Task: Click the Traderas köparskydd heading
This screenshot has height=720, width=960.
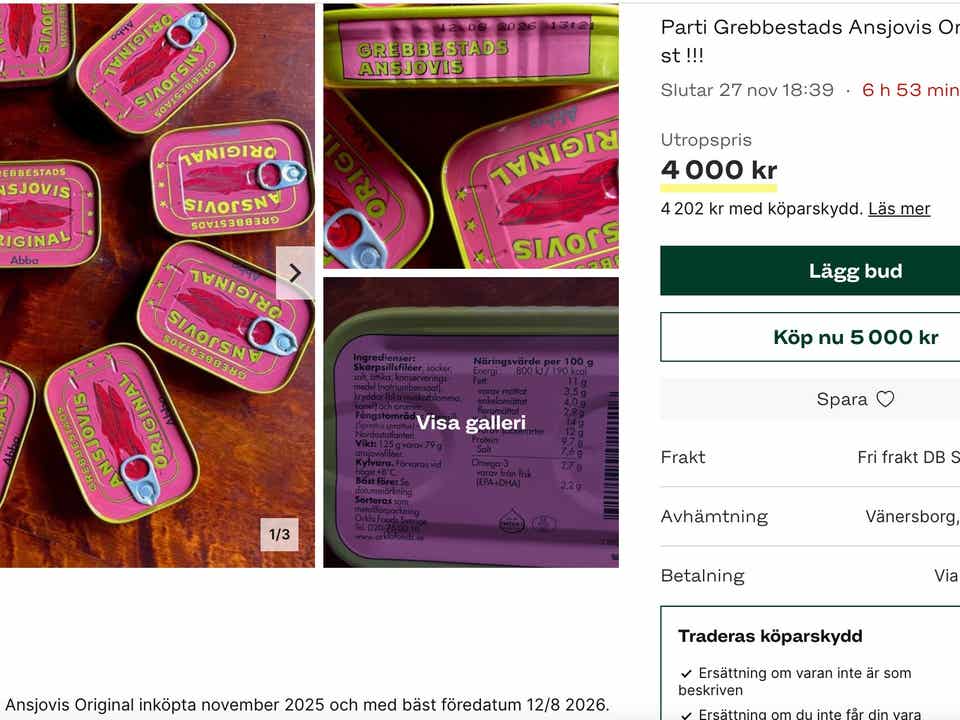Action: pos(770,636)
